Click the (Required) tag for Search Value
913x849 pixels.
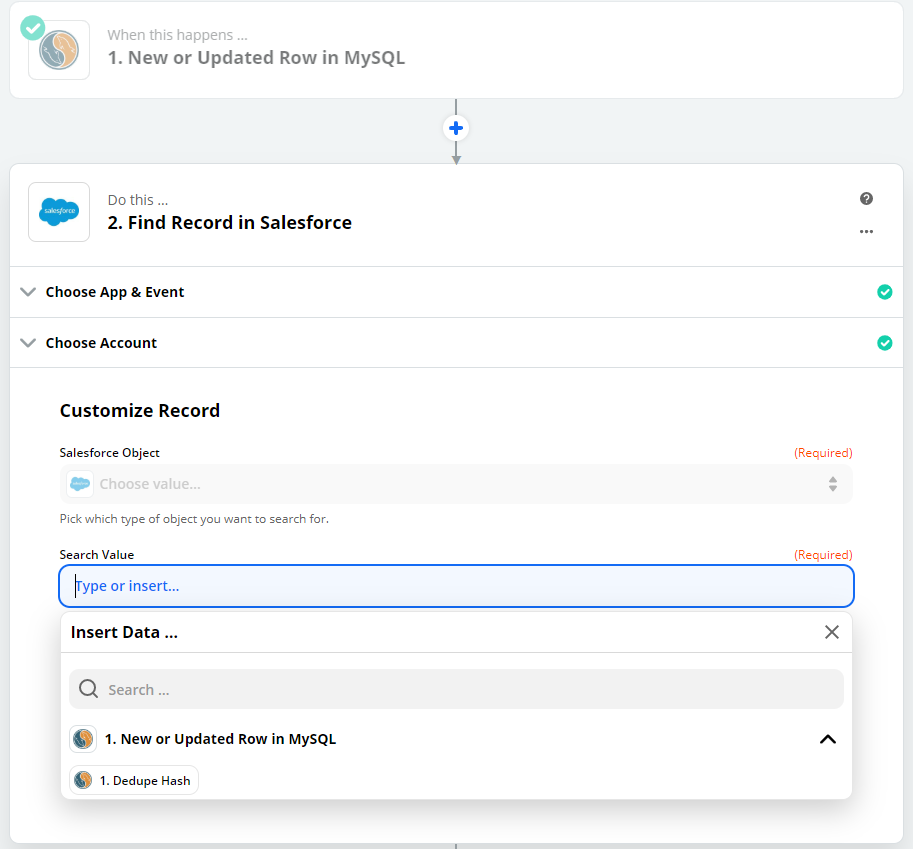(823, 554)
